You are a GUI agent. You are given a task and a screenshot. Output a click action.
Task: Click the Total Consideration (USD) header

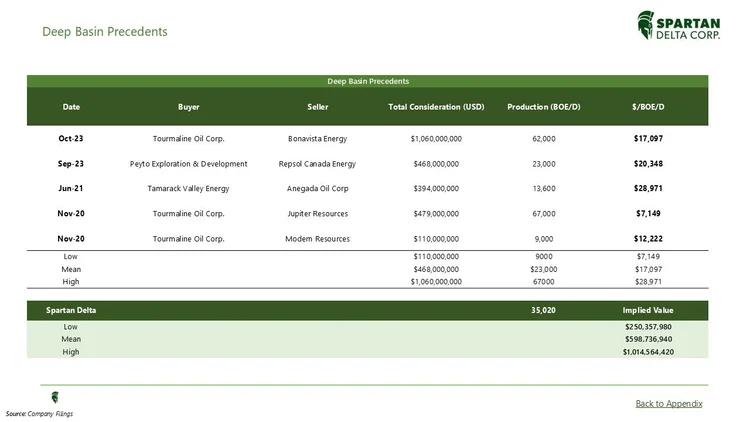coord(436,107)
